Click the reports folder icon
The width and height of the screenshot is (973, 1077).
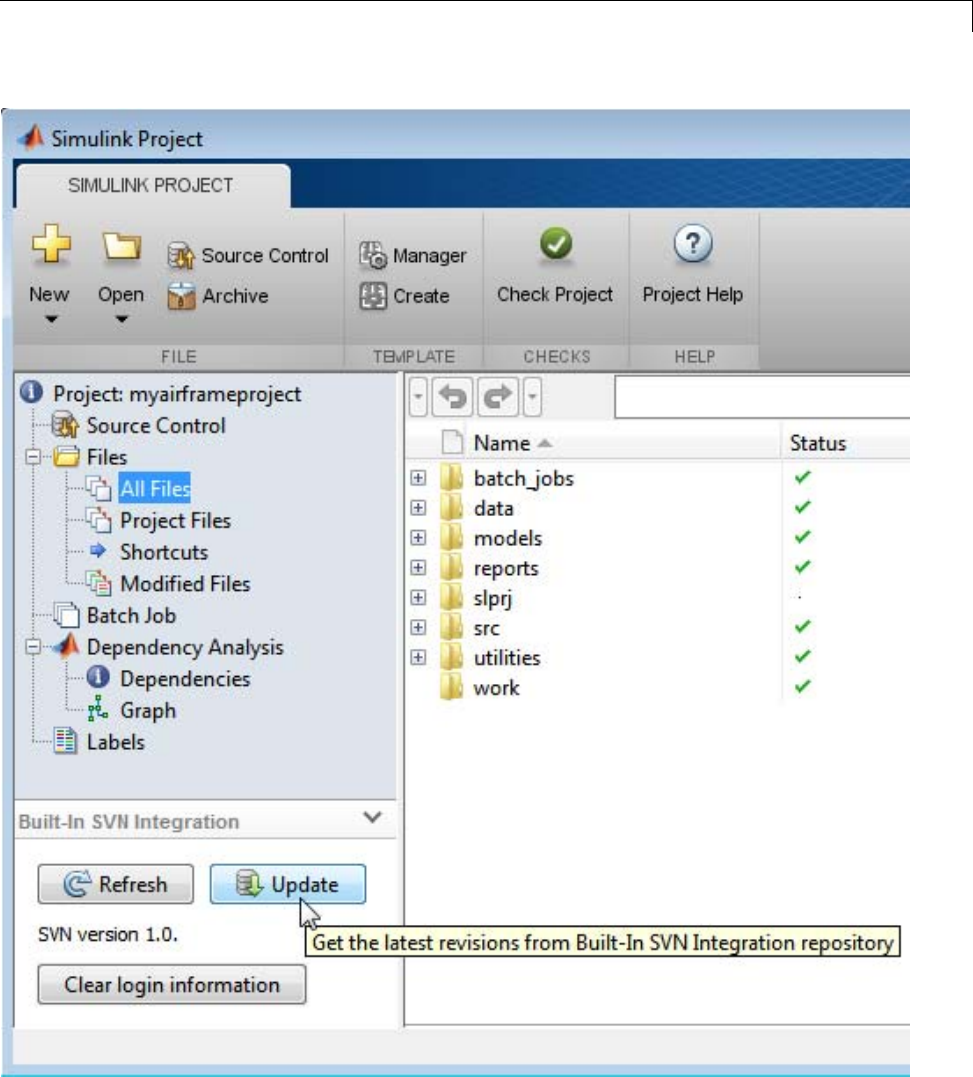451,568
